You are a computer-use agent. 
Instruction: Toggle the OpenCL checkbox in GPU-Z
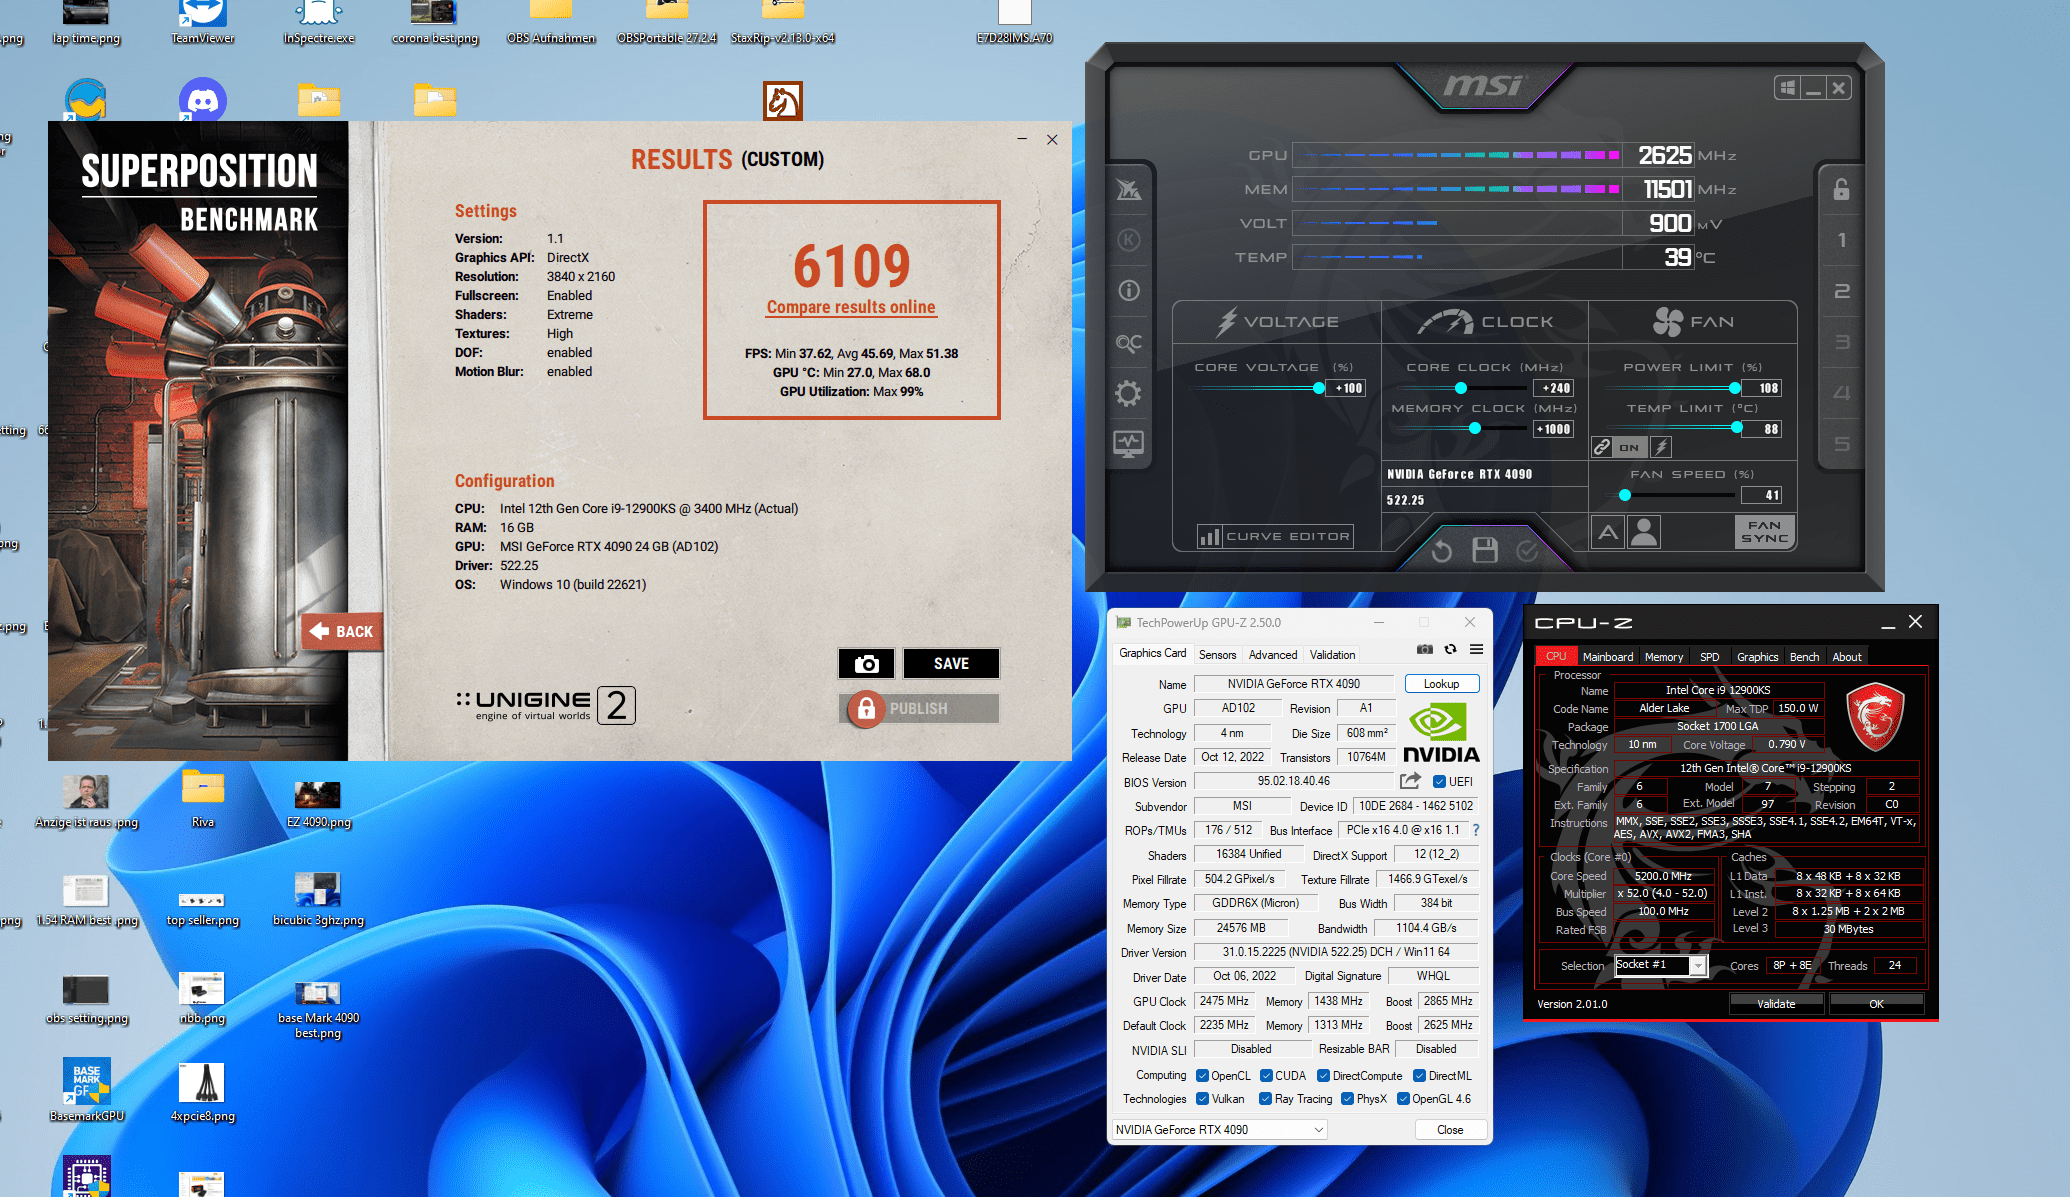pos(1202,1076)
